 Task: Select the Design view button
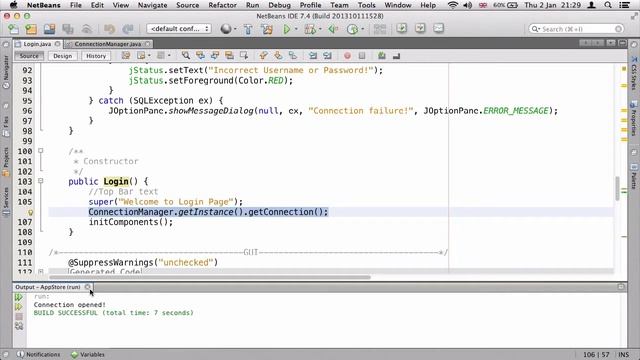click(x=62, y=56)
